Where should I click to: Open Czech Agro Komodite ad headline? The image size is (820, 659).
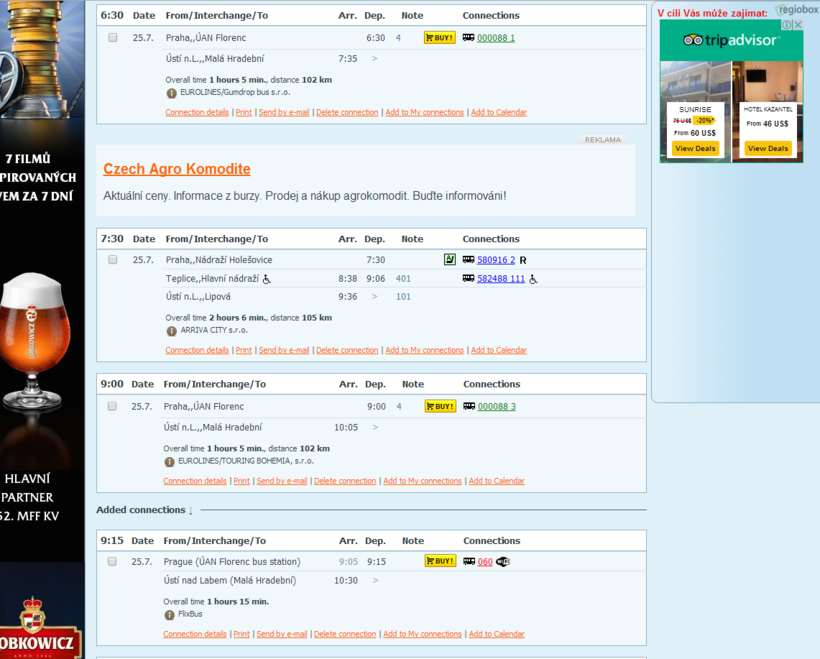pos(177,169)
